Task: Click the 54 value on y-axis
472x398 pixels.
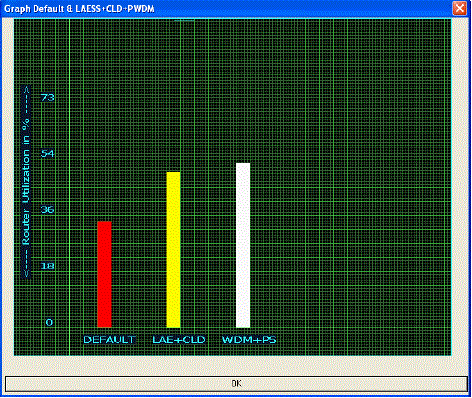Action: [47, 154]
